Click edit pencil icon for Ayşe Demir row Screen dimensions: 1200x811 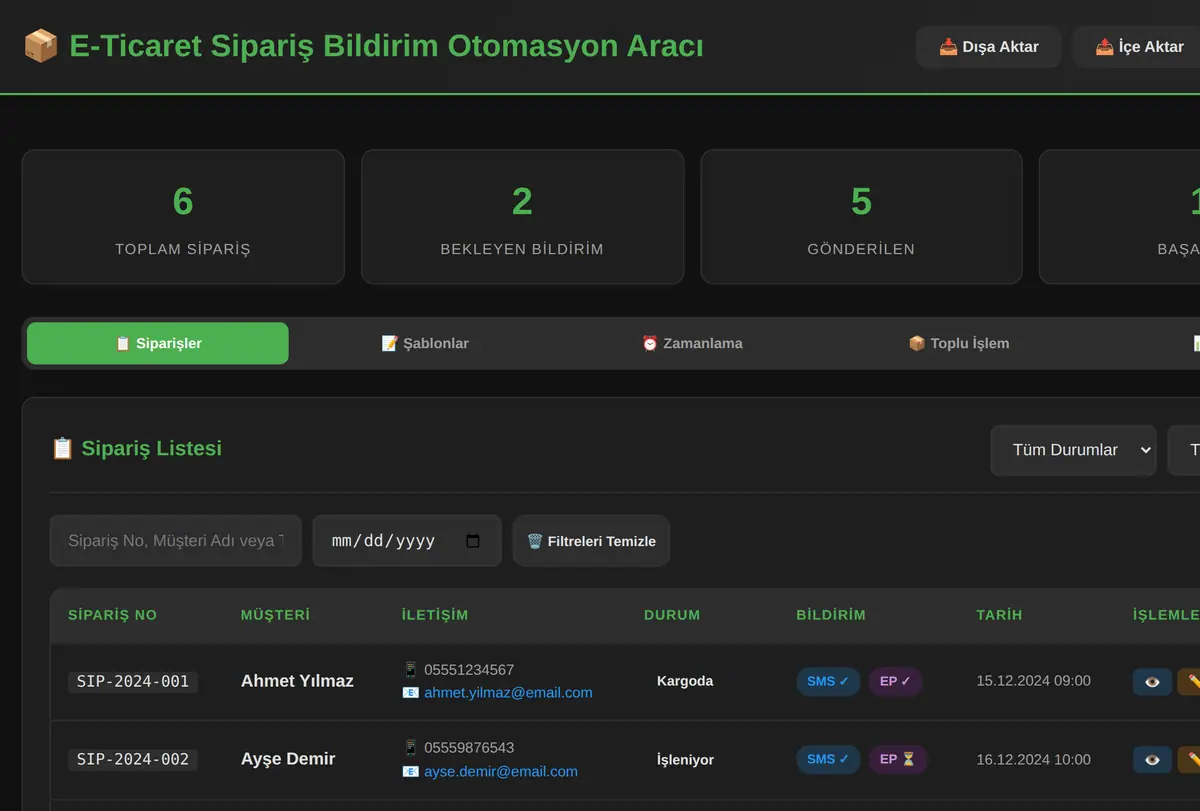point(1190,759)
